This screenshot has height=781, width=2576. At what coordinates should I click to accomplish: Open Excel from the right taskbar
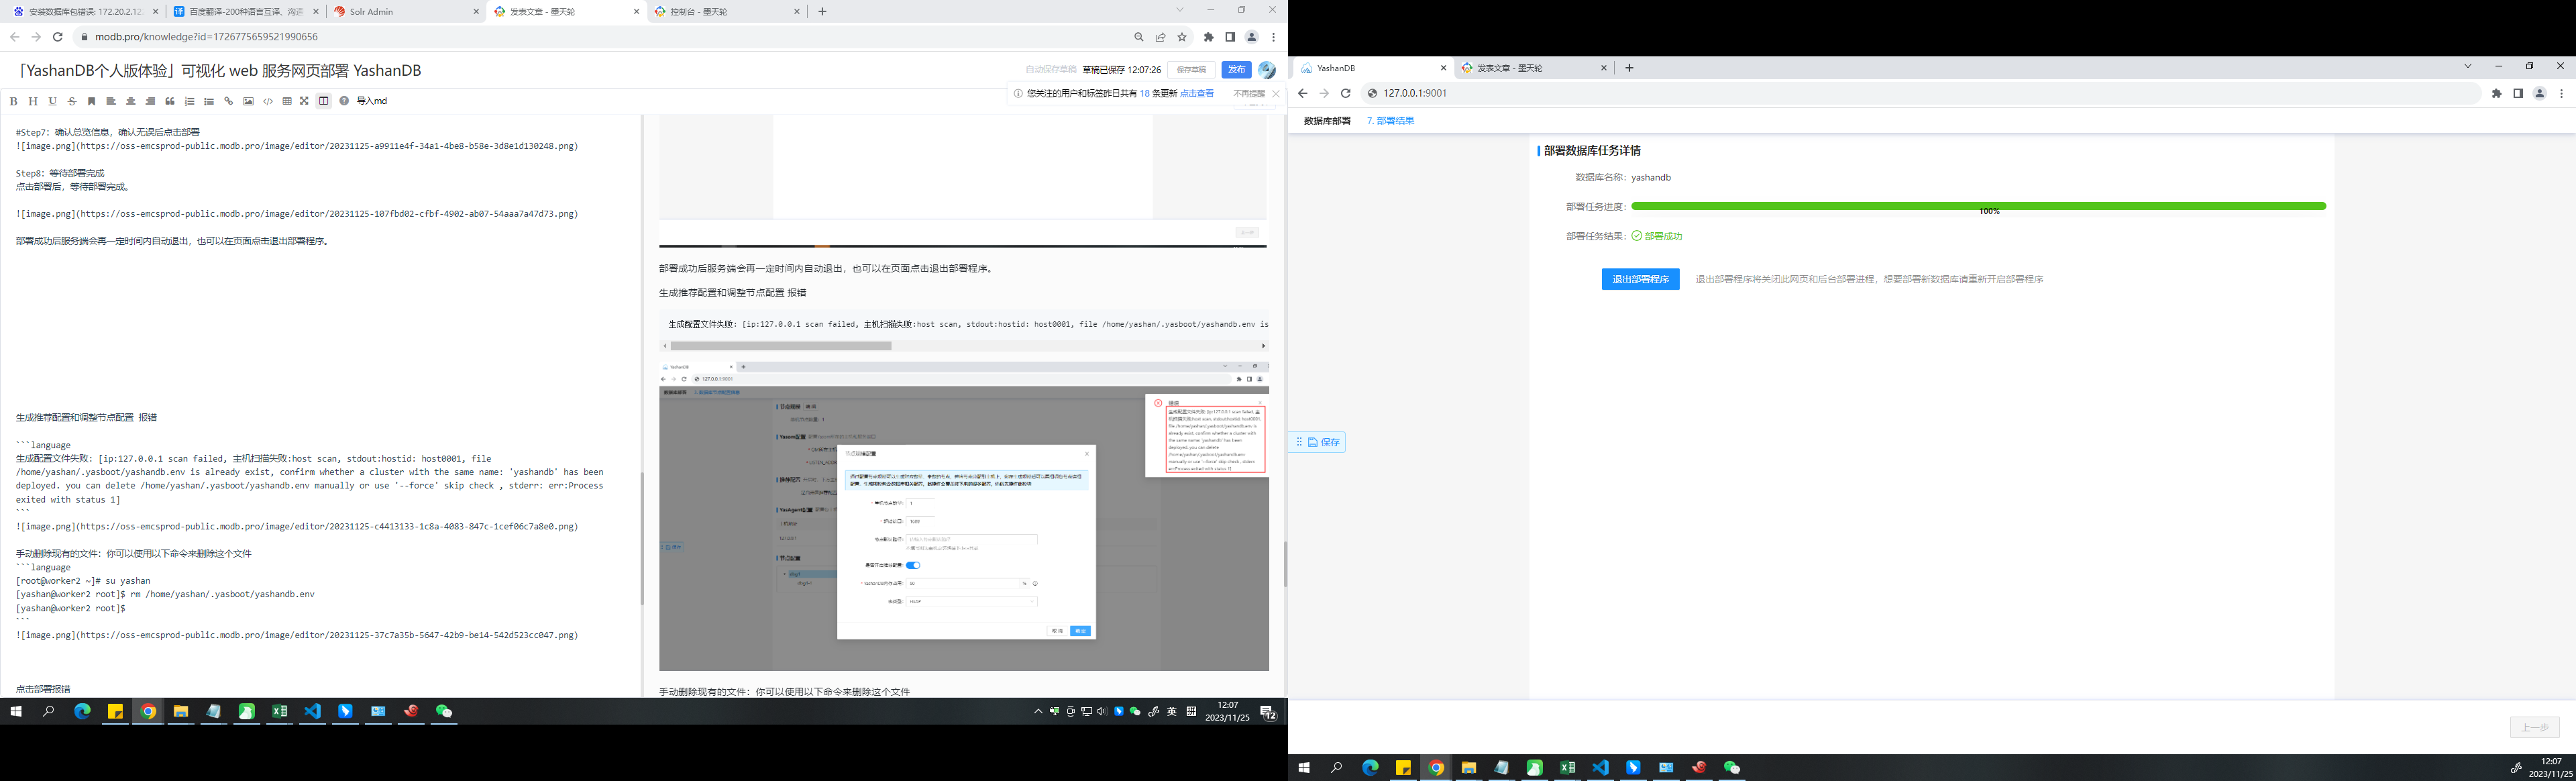[1567, 767]
